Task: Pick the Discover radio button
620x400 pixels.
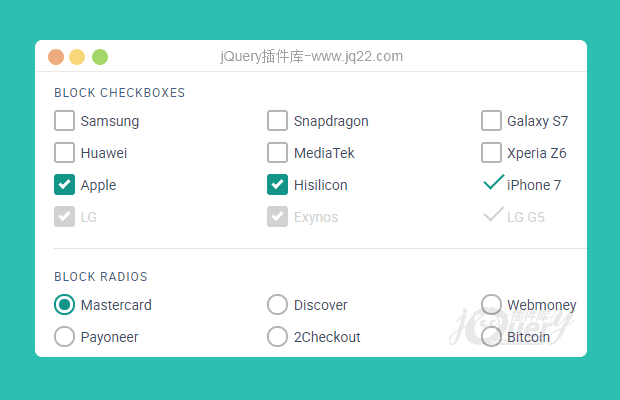Action: pyautogui.click(x=277, y=305)
